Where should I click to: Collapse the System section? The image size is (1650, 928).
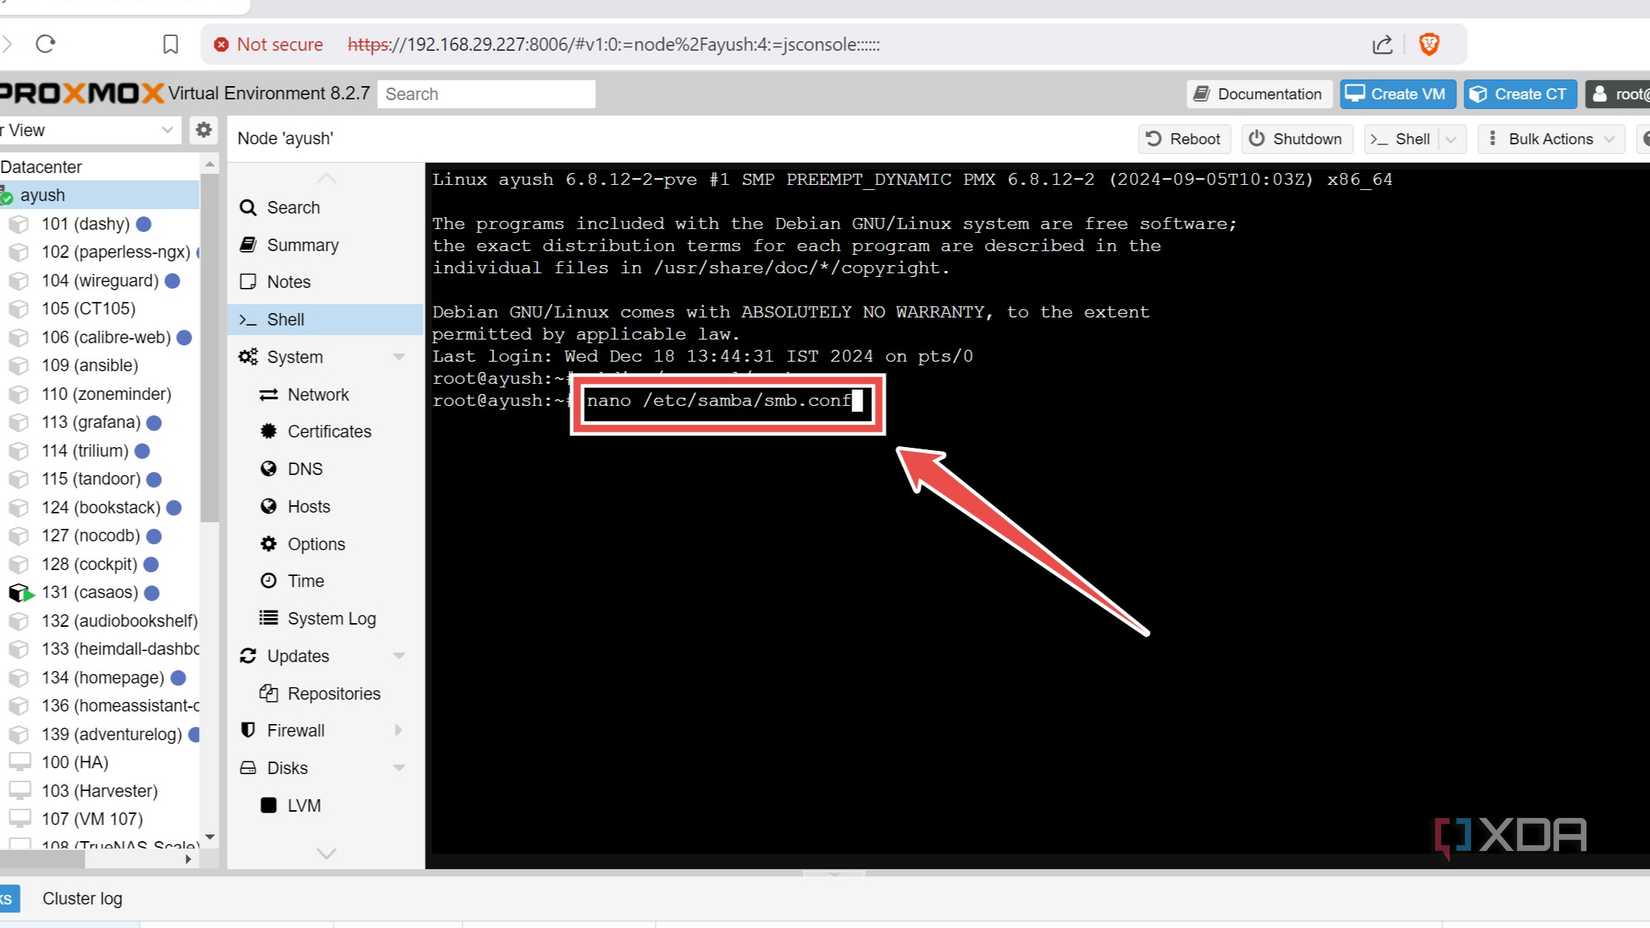point(399,357)
